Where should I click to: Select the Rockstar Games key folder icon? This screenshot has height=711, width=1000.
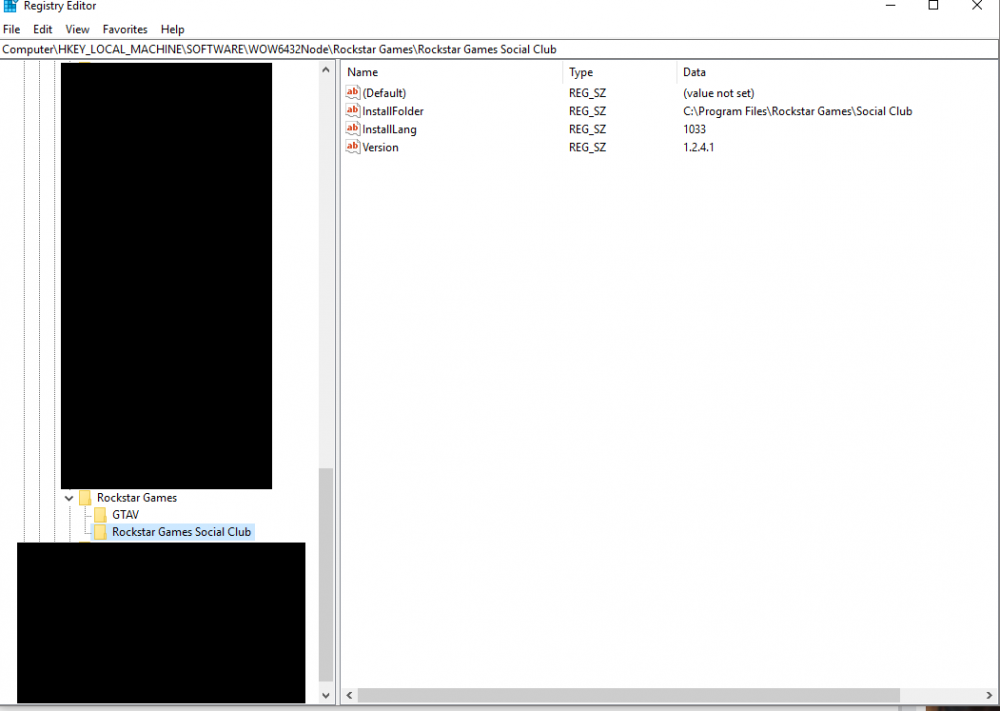tap(85, 498)
